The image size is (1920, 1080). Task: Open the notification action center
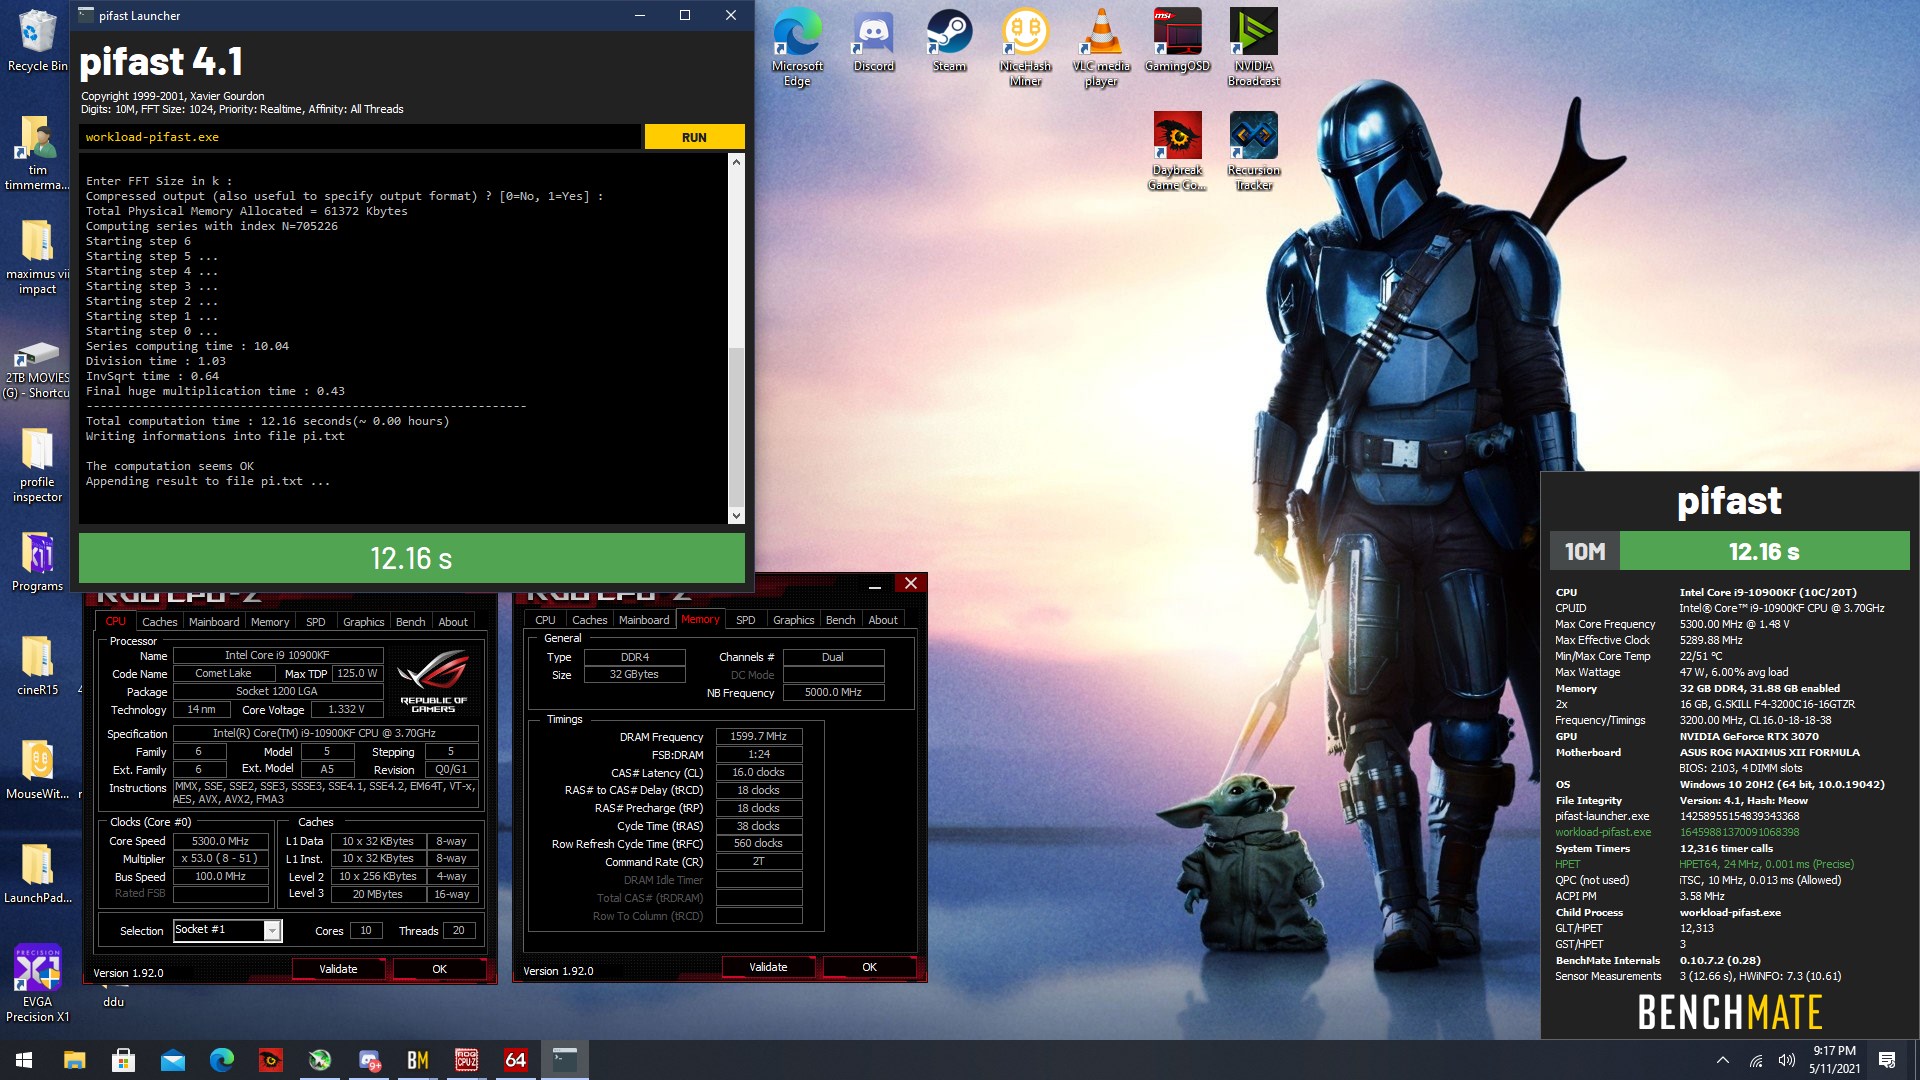point(1887,1060)
